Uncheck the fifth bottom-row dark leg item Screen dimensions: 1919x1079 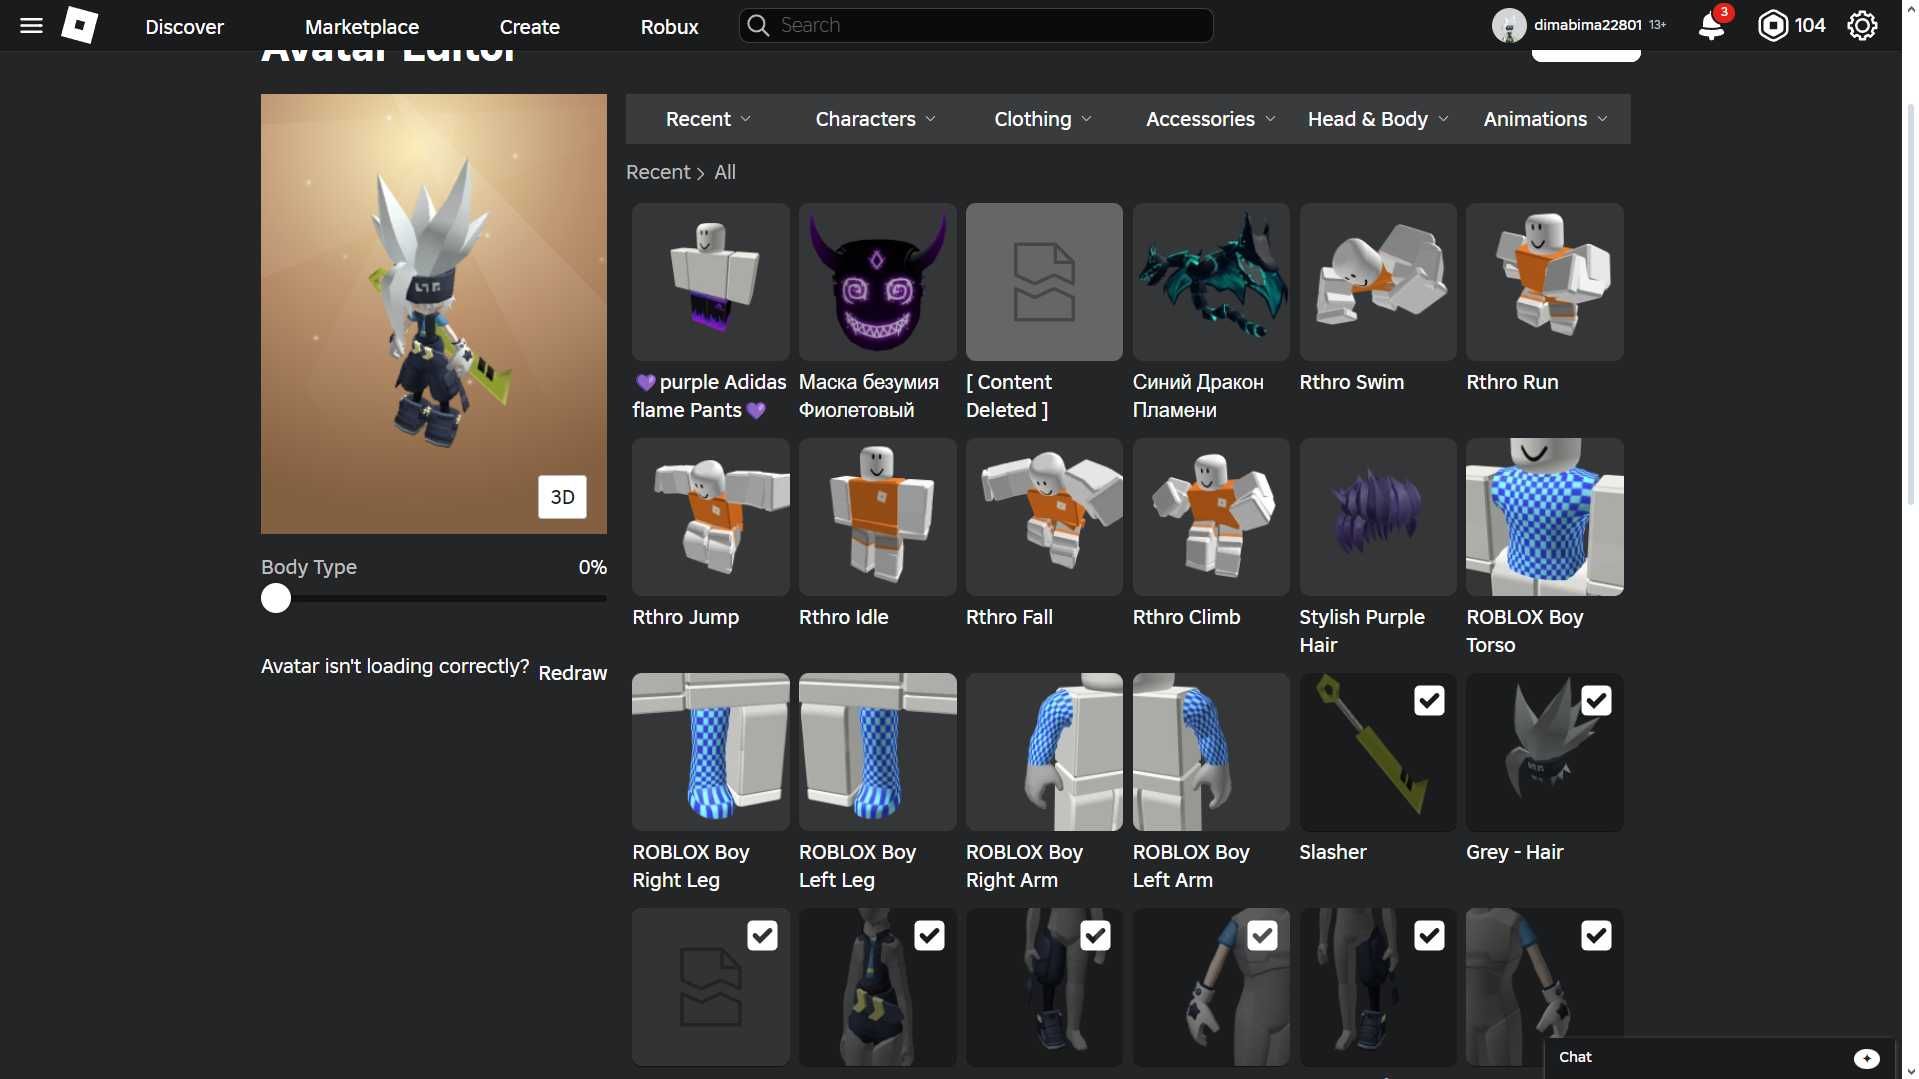1429,936
